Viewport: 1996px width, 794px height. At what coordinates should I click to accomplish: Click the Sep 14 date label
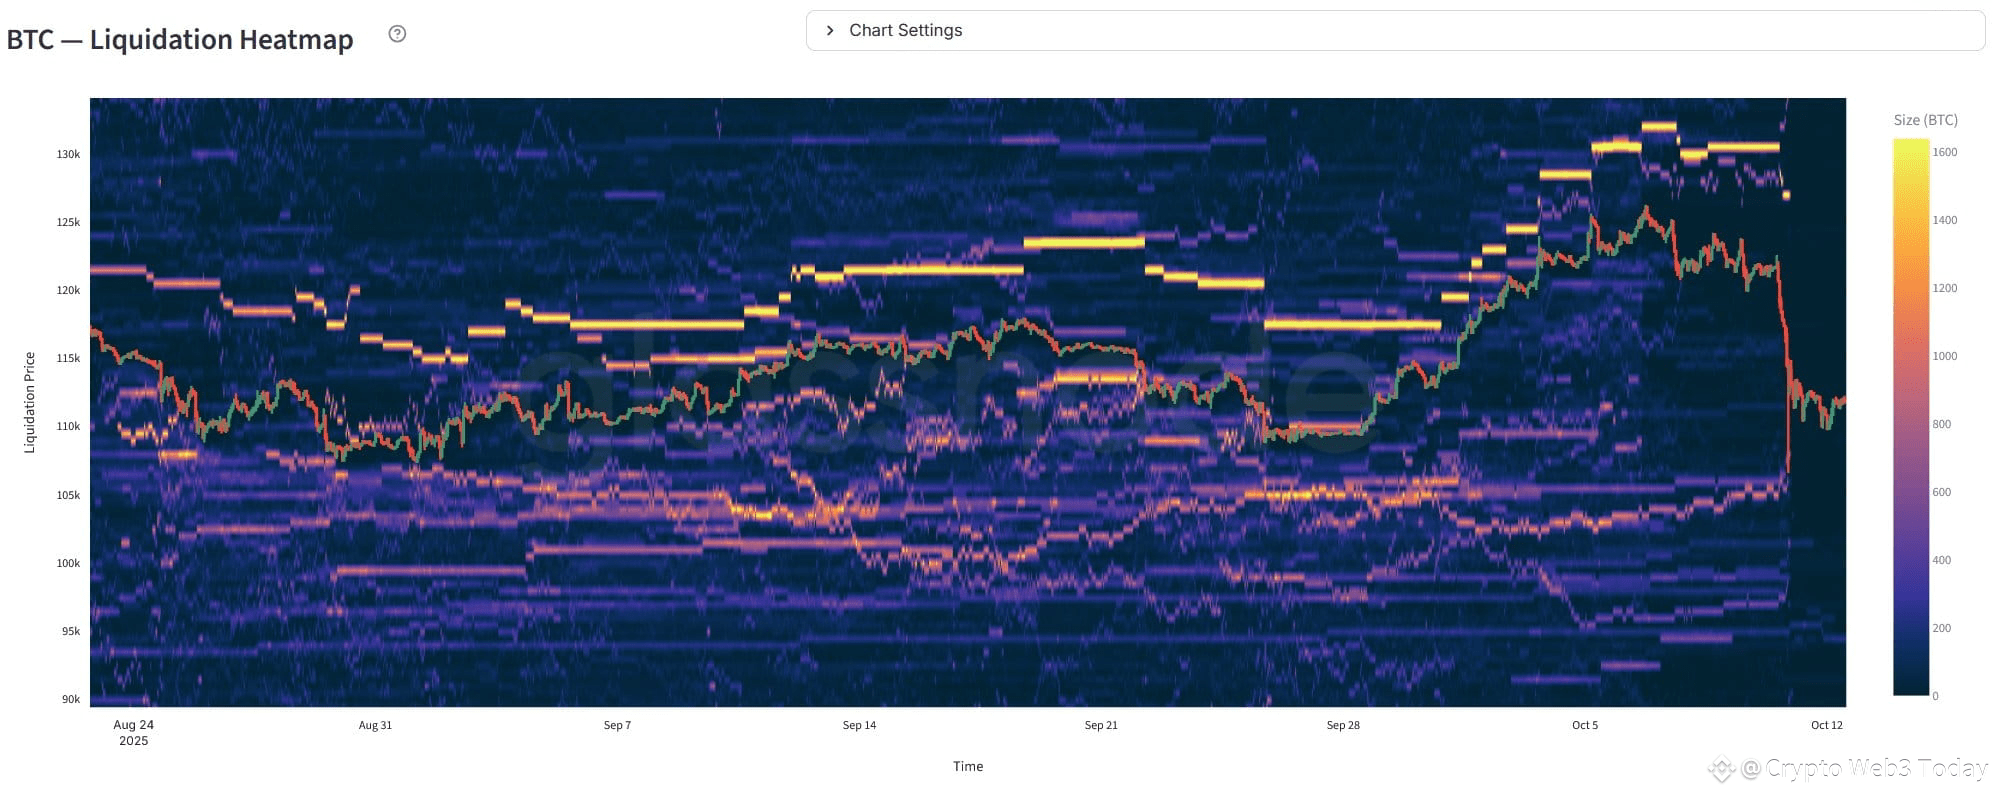click(x=859, y=725)
